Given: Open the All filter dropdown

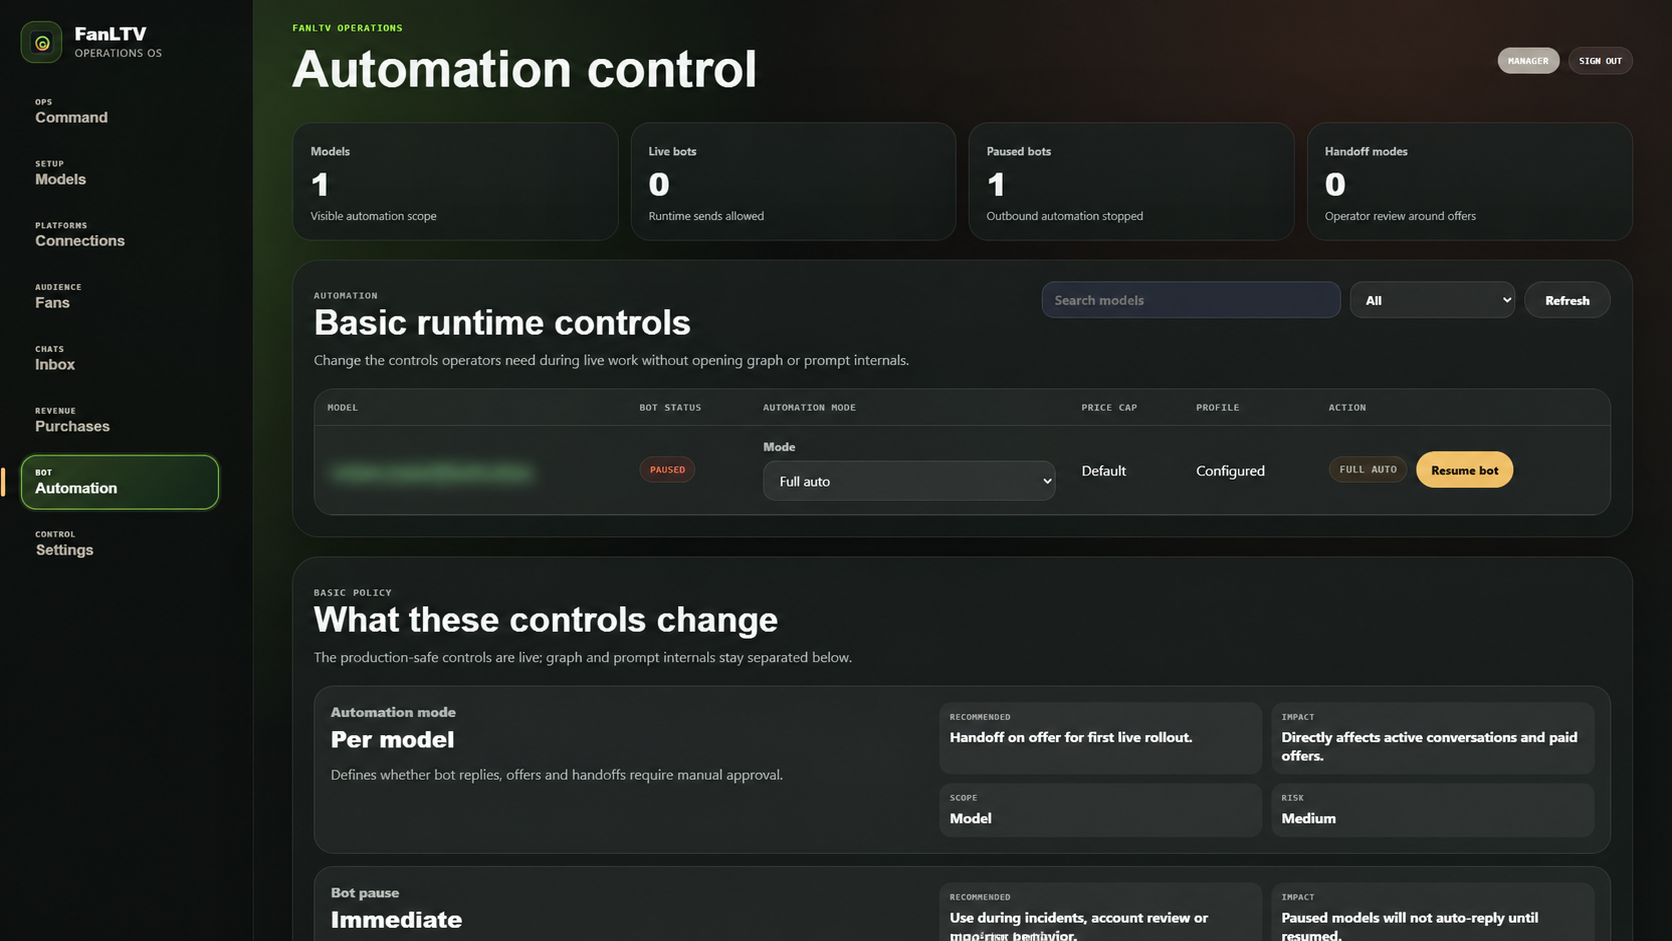Looking at the screenshot, I should 1432,300.
